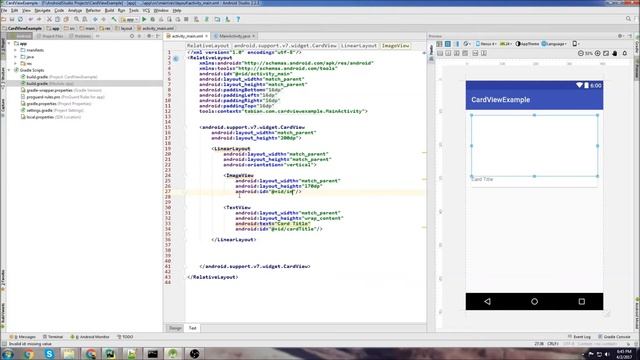Open the Nexus 4 device dropdown
This screenshot has height=360, width=640.
point(486,44)
